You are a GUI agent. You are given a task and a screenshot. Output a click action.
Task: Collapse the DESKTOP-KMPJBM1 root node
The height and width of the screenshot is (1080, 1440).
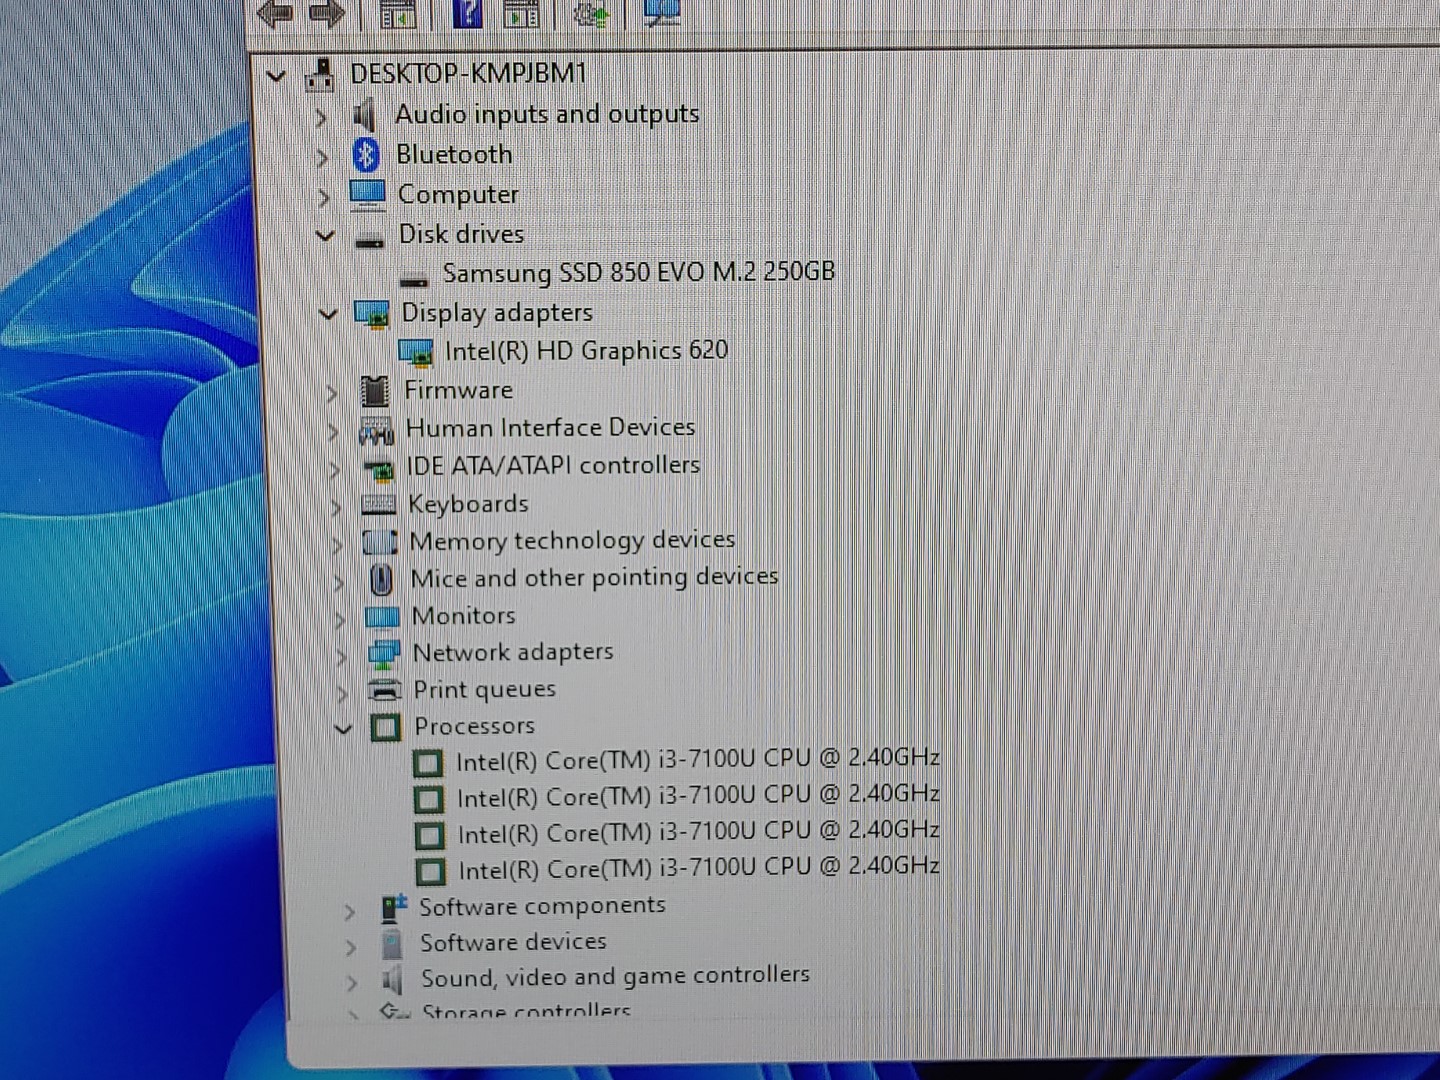pyautogui.click(x=276, y=76)
